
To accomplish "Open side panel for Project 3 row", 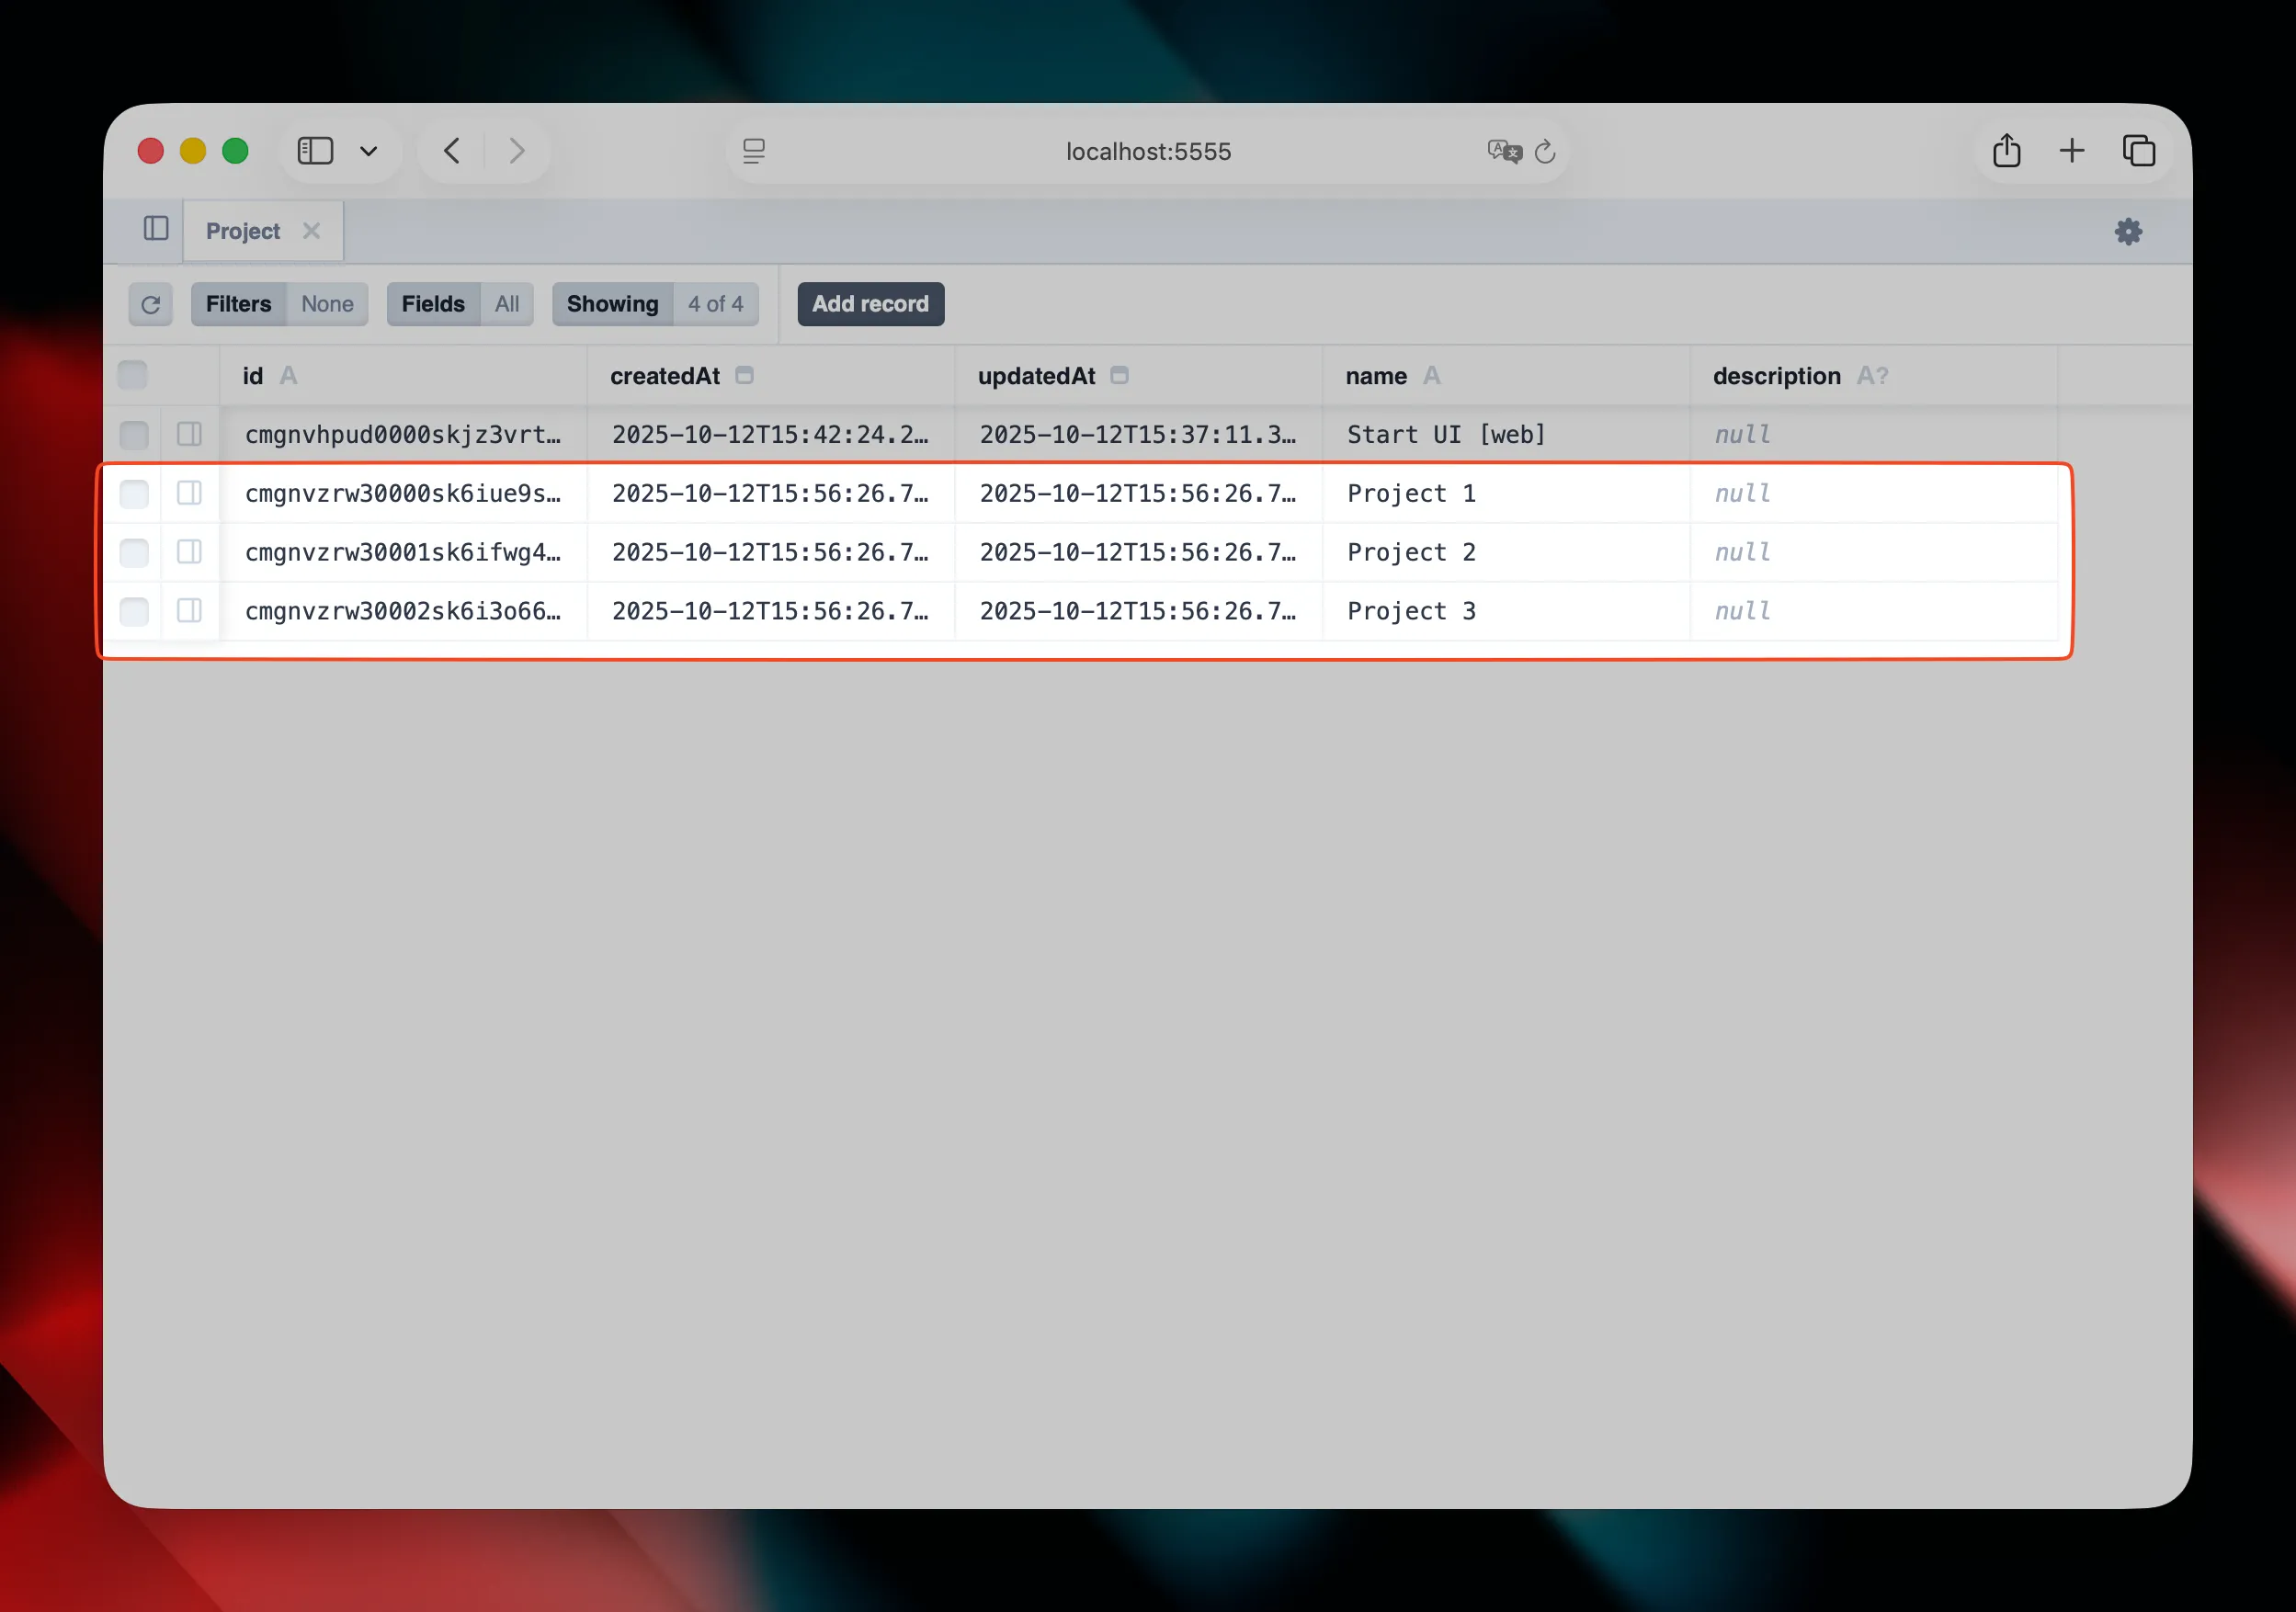I will [189, 611].
